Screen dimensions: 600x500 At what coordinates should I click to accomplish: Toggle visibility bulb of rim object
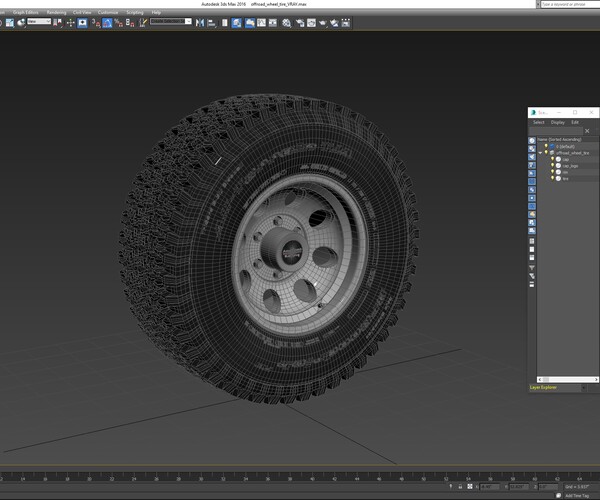(552, 172)
